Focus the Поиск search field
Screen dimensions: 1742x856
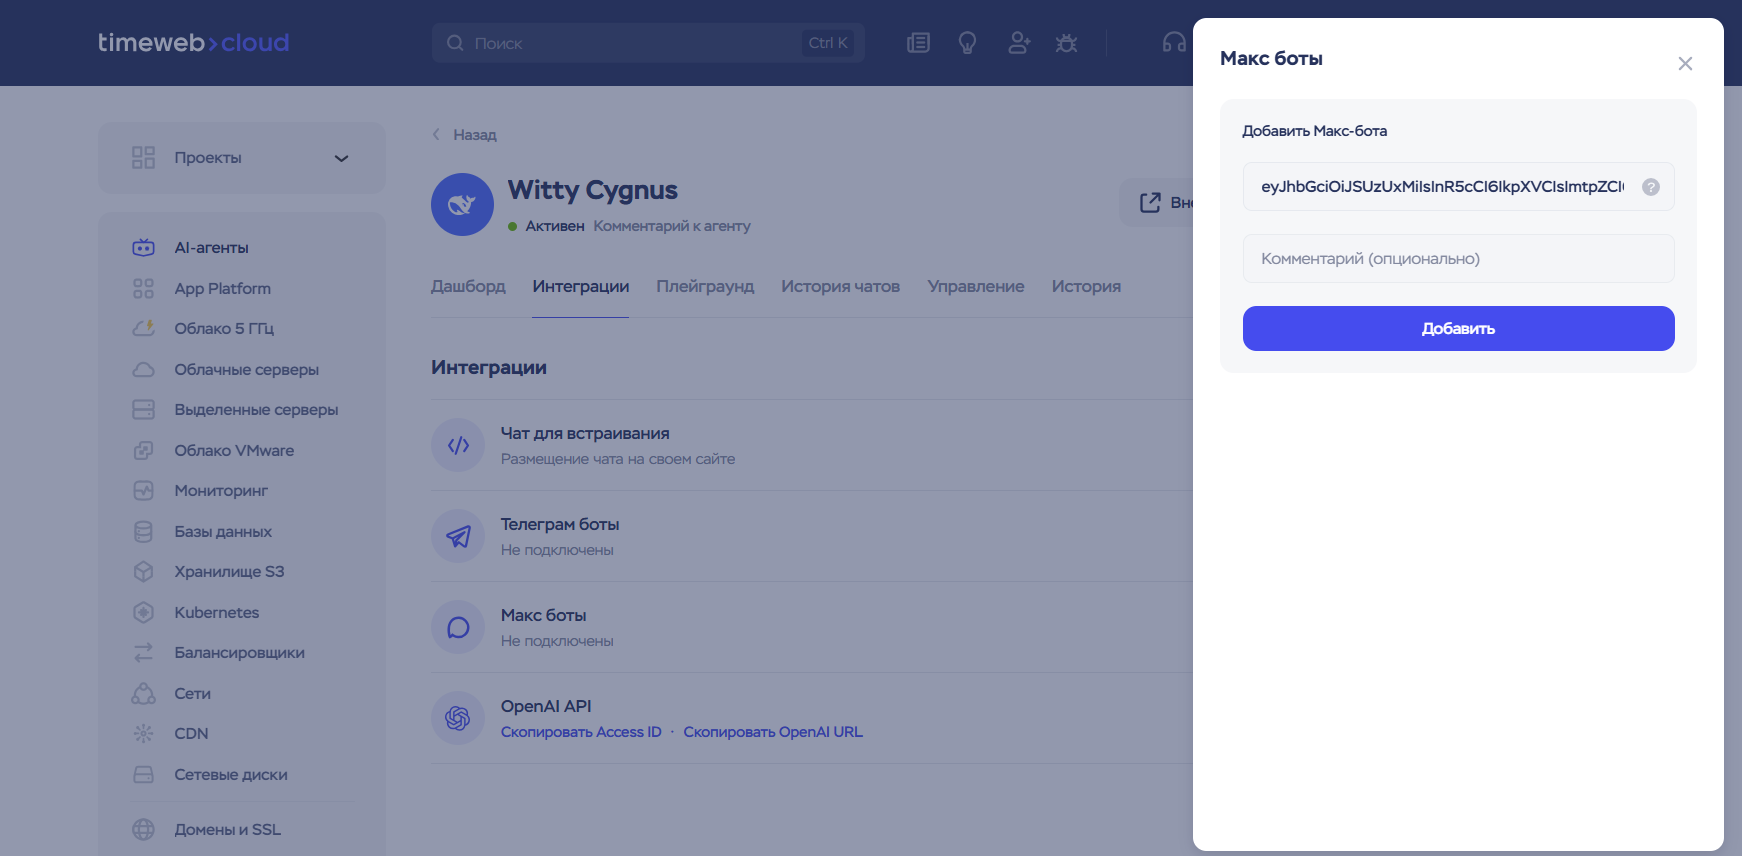(648, 43)
